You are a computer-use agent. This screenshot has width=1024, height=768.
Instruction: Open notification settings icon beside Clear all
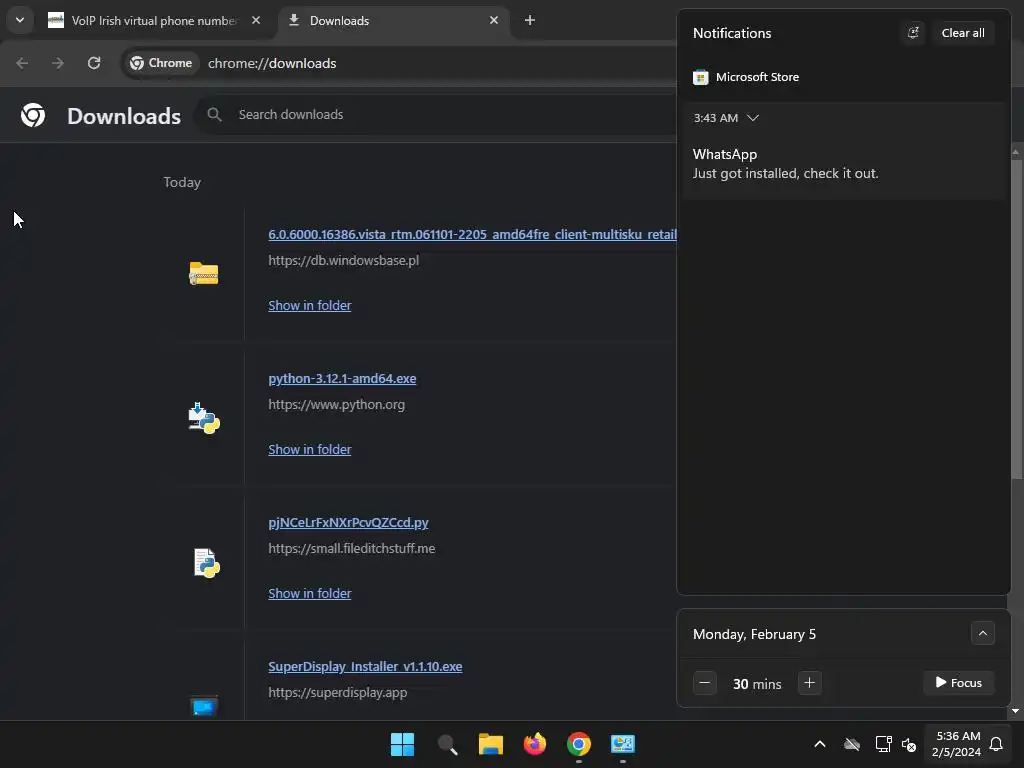(913, 33)
